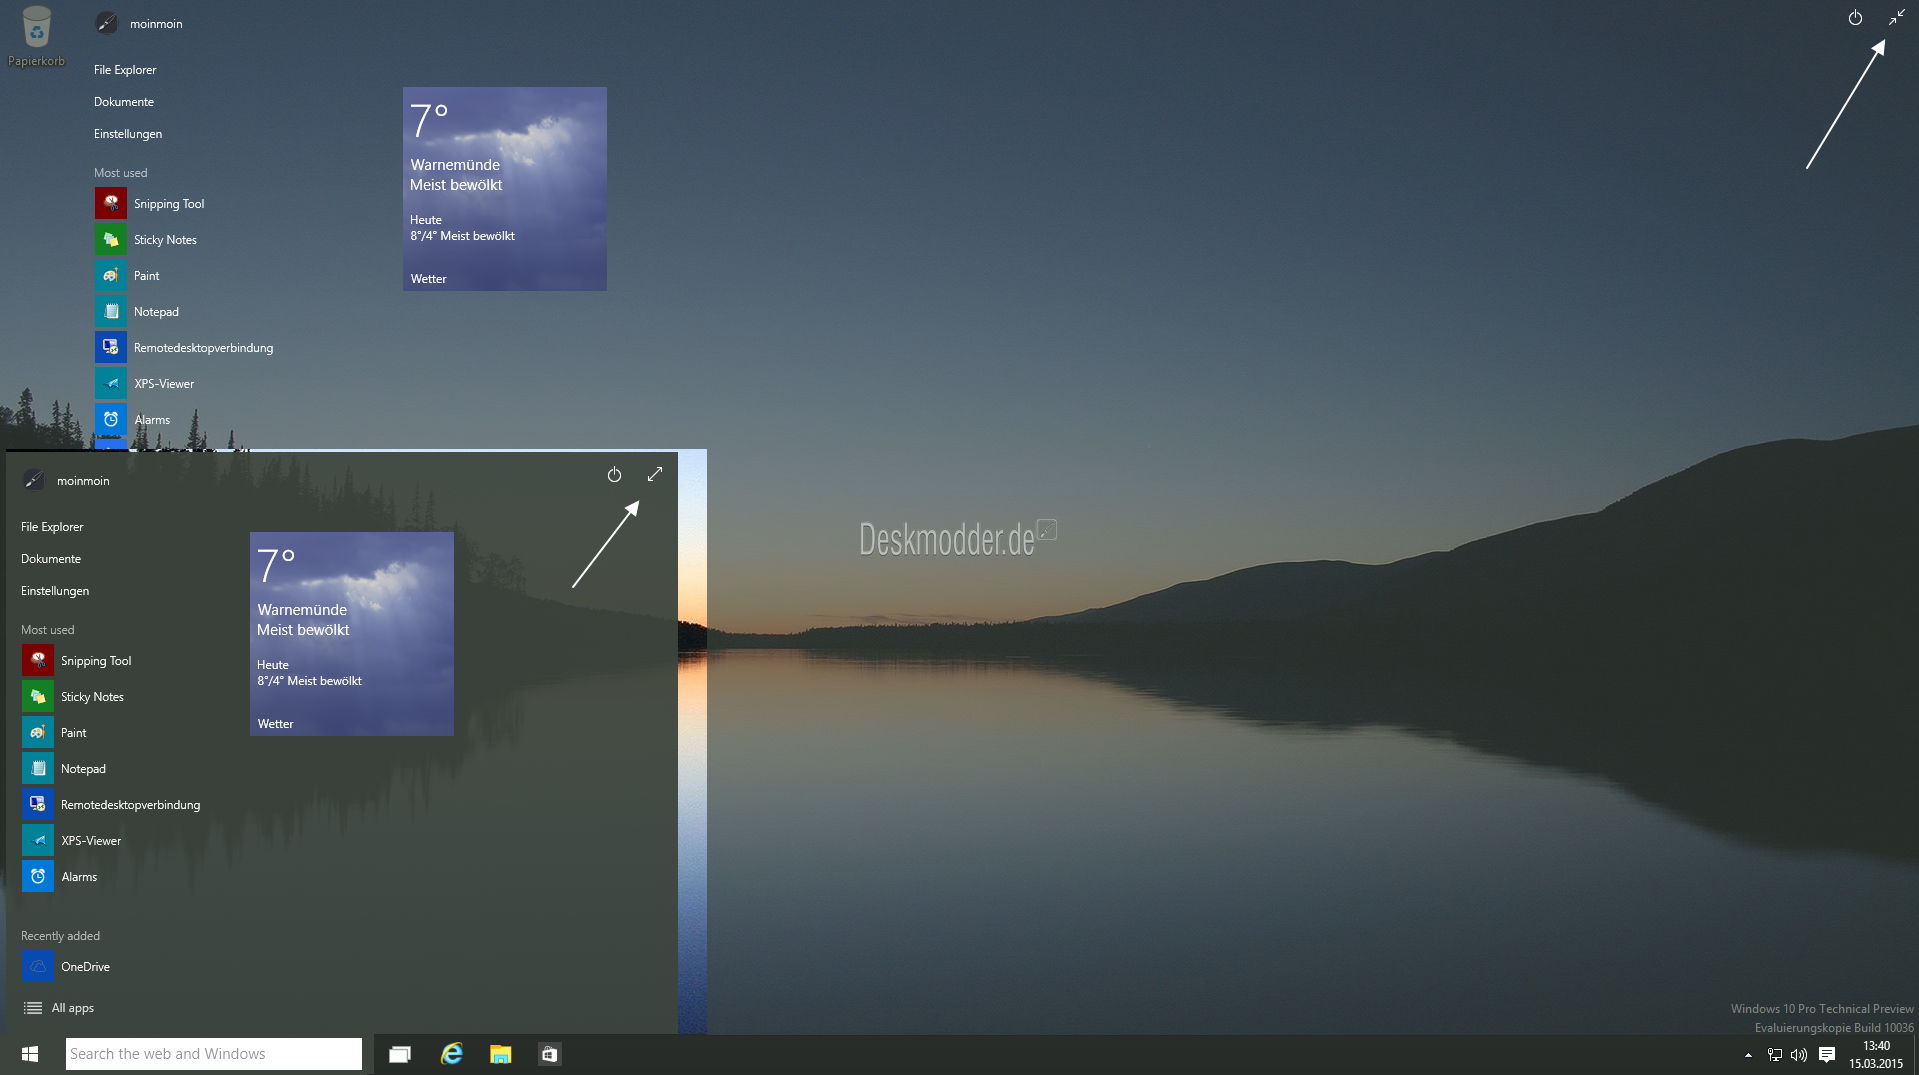Click the Search the web and Windows box
This screenshot has height=1075, width=1919.
pyautogui.click(x=214, y=1054)
